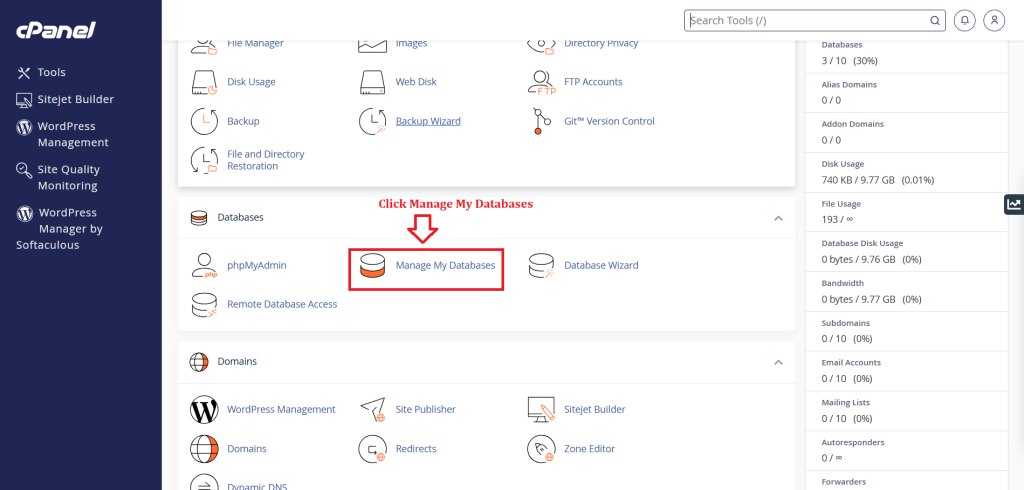Click the Tools wrench icon in the sidebar
The width and height of the screenshot is (1024, 490).
coord(24,73)
